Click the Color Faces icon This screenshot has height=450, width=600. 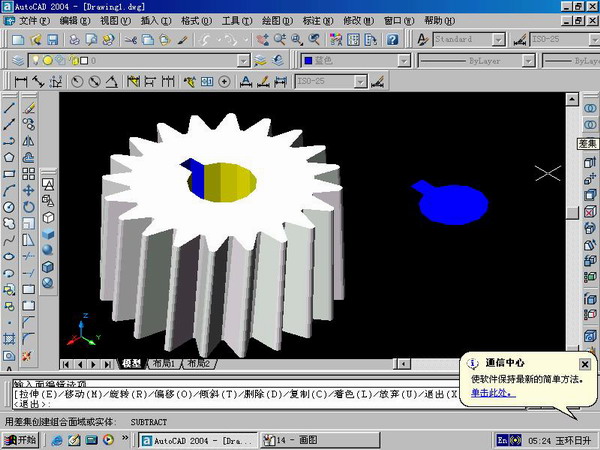click(590, 277)
